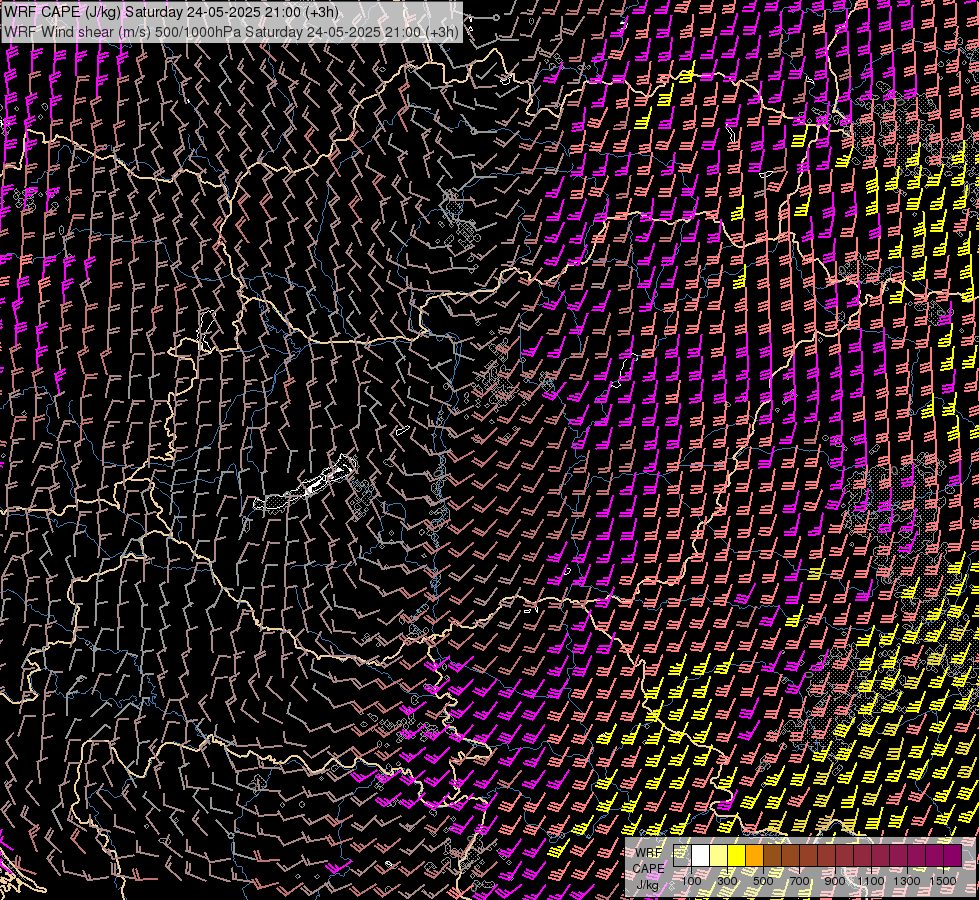This screenshot has height=900, width=979.
Task: Click the WRF Wind shear title line
Action: 232,32
